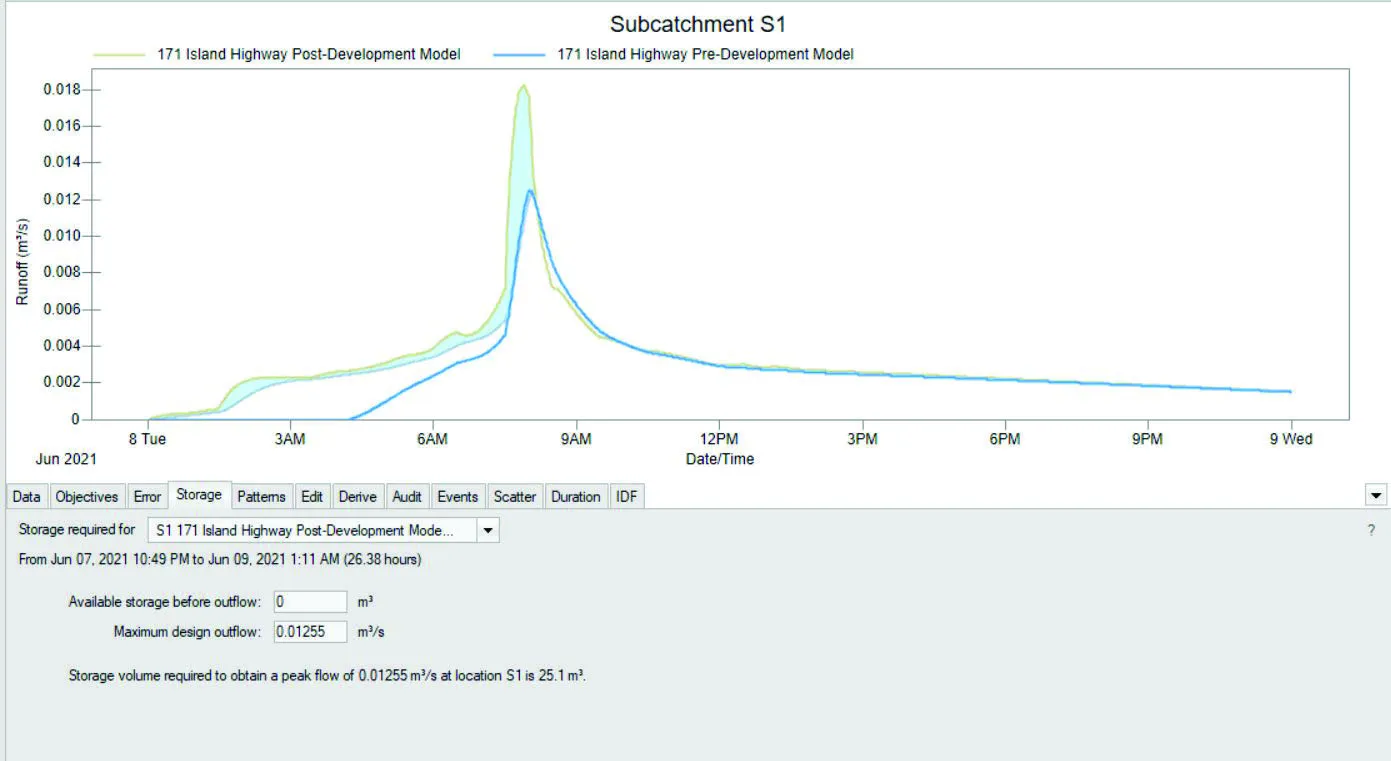Click the Available storage before outflow field

(x=310, y=602)
